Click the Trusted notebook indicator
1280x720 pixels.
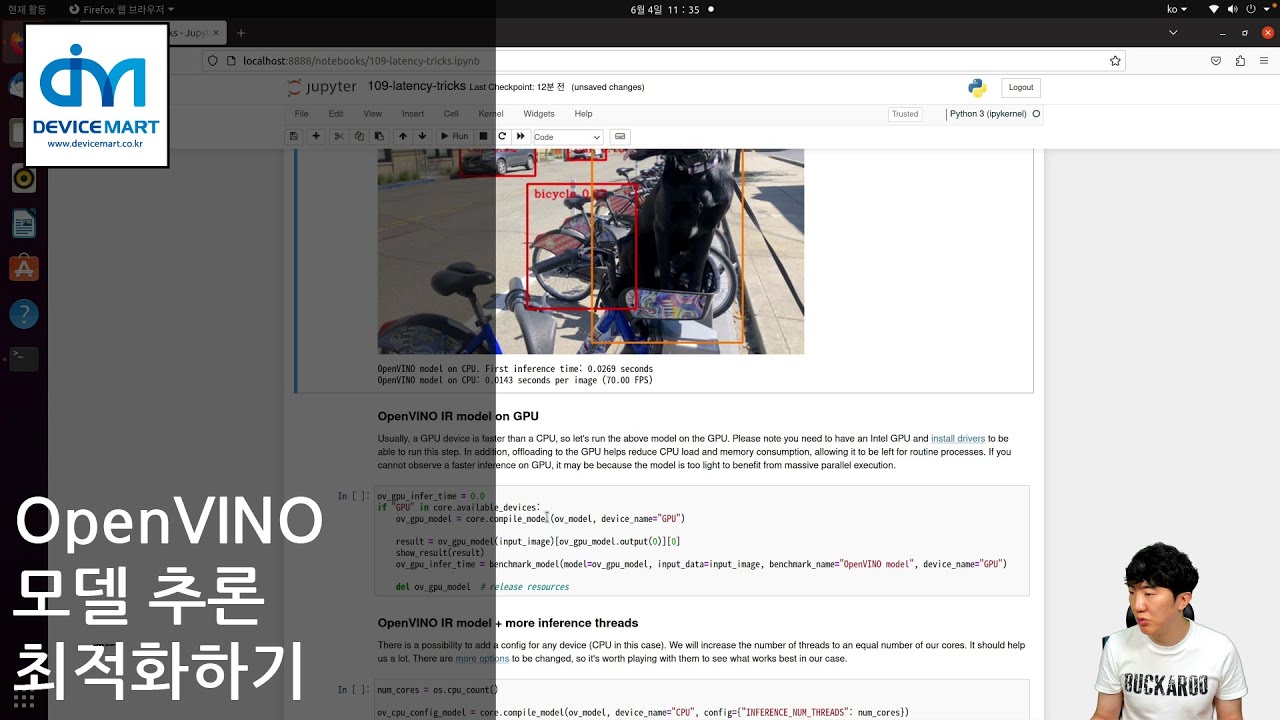point(905,114)
